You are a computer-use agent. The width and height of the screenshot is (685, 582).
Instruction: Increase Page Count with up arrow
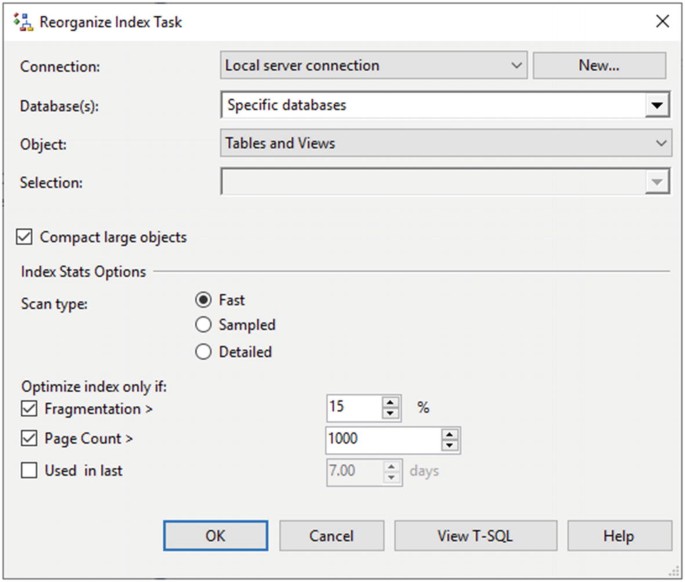450,434
